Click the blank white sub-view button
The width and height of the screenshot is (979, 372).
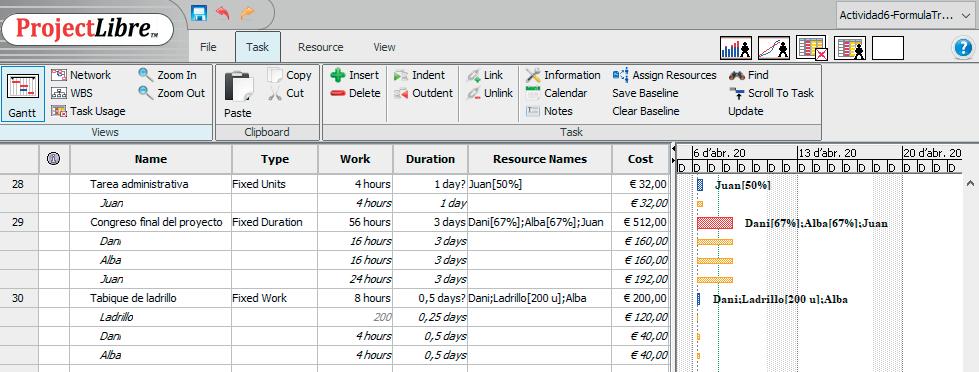888,47
